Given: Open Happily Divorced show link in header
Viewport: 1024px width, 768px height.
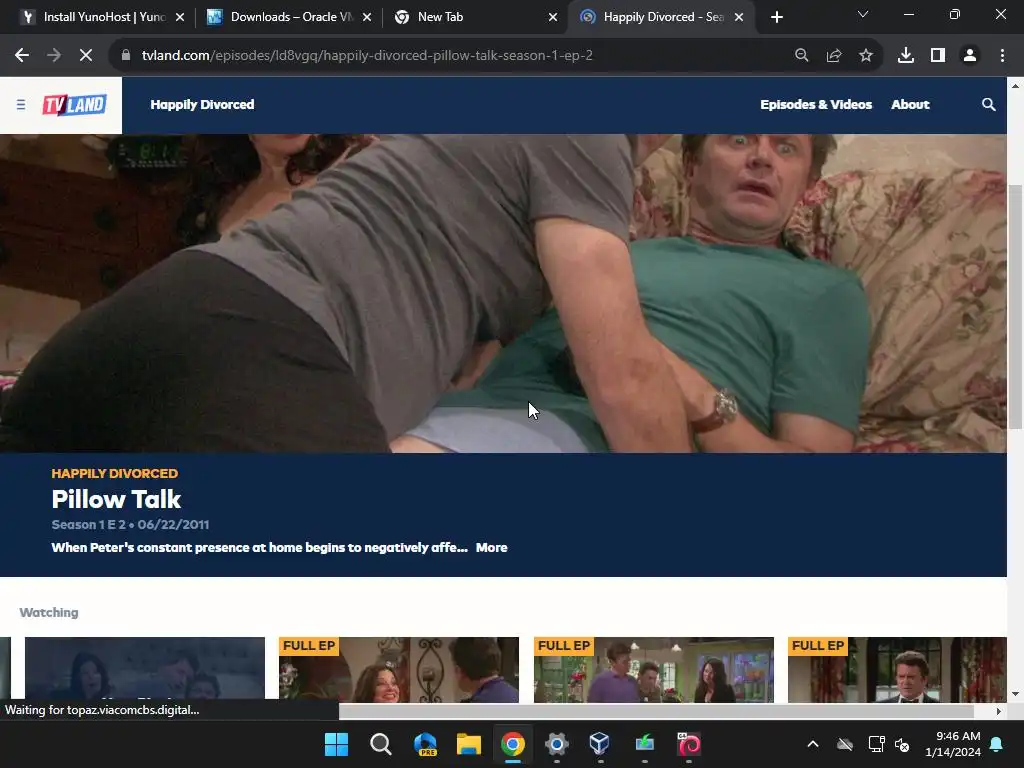Looking at the screenshot, I should pos(202,104).
